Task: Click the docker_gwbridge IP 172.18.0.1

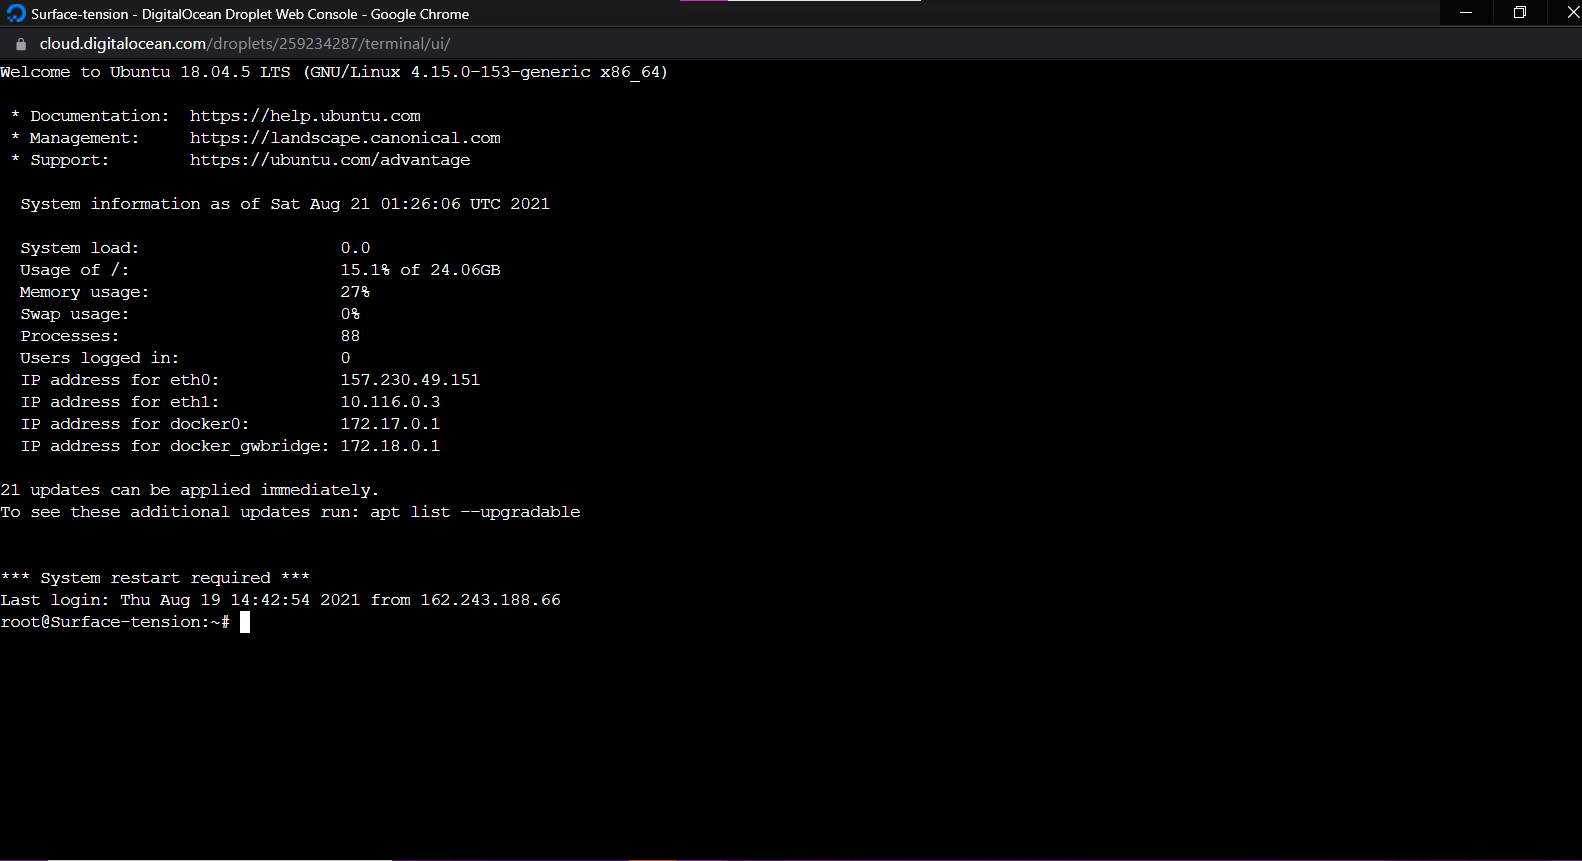Action: pos(390,446)
